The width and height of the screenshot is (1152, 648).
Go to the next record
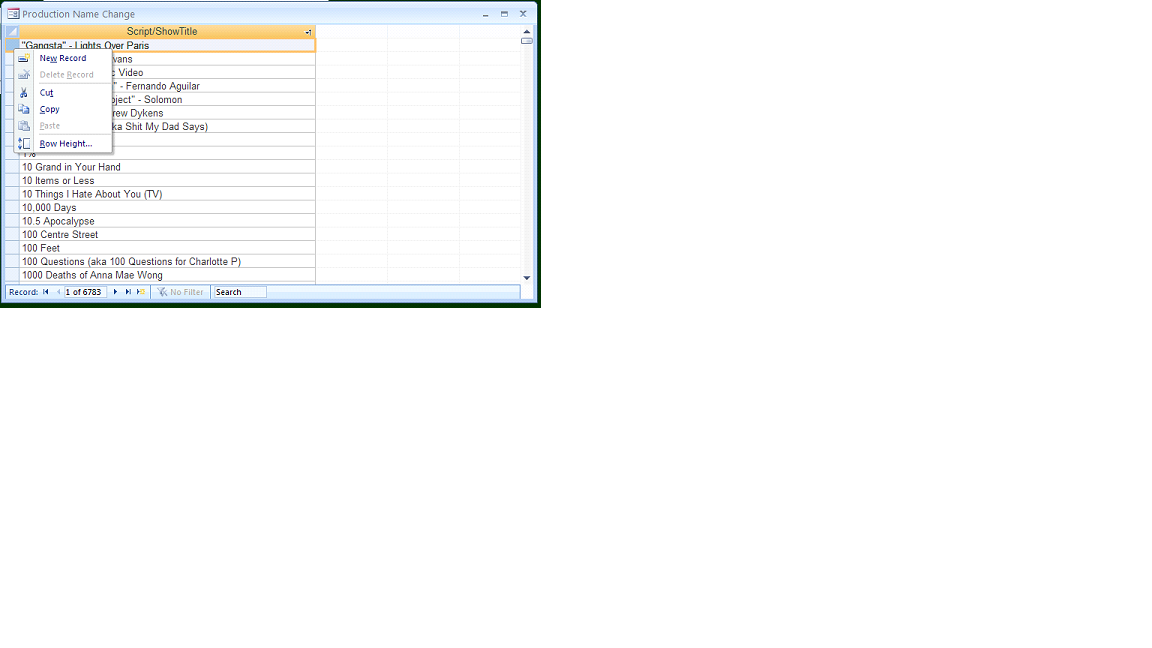click(x=115, y=292)
